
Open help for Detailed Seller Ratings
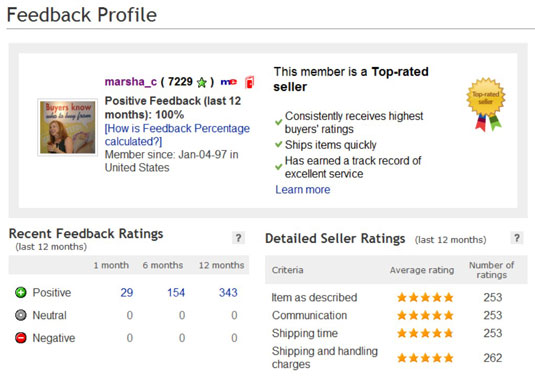point(517,238)
